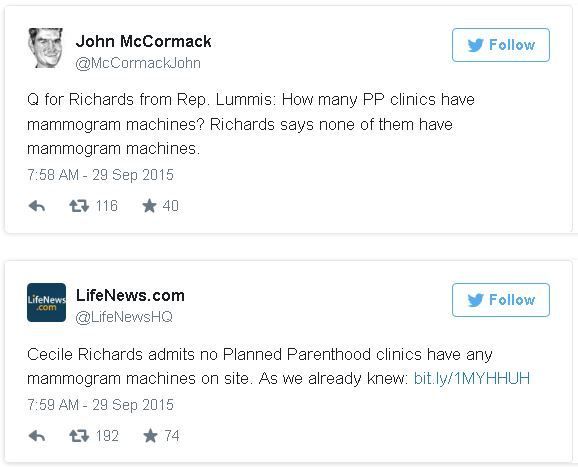Reply to the LifeNews.com tweet
This screenshot has height=467, width=578.
37,436
